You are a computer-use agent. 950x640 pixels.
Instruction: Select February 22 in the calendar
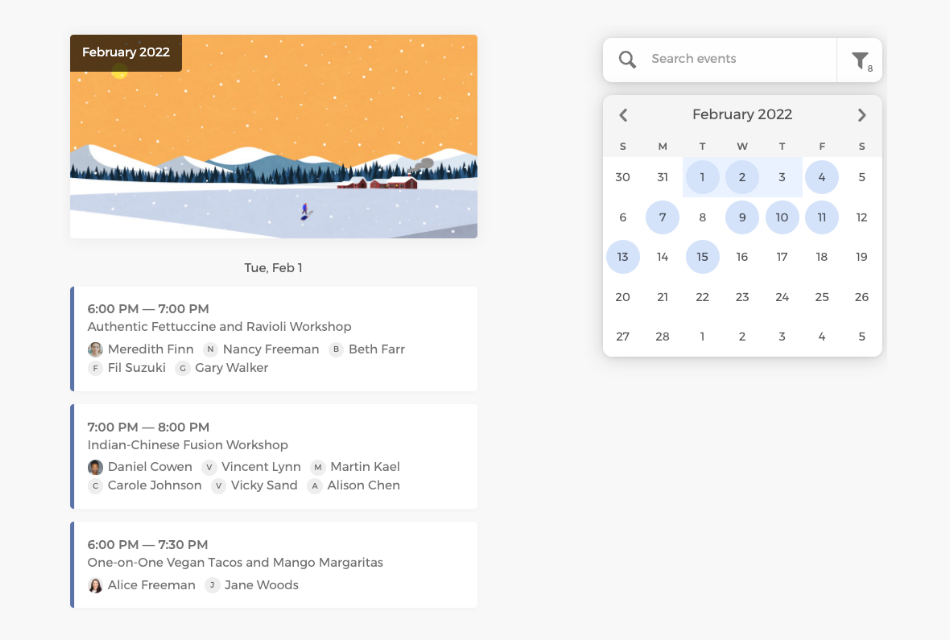click(x=702, y=297)
